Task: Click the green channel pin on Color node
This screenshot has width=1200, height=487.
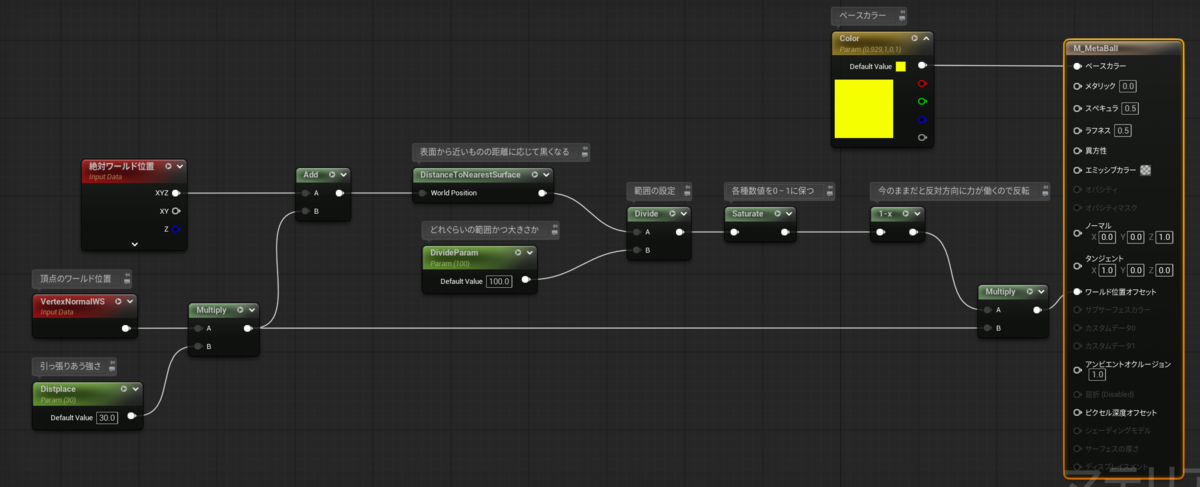Action: (x=922, y=102)
